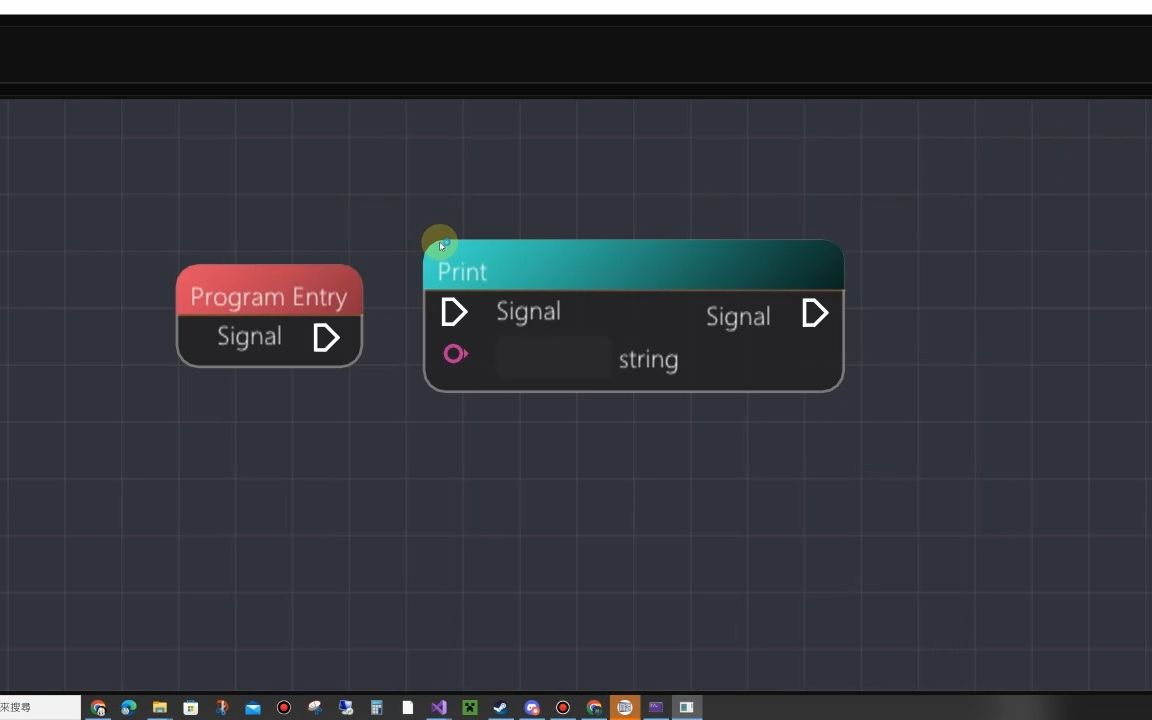This screenshot has width=1152, height=720.
Task: Open the orange-highlighted app in taskbar
Action: [x=624, y=708]
